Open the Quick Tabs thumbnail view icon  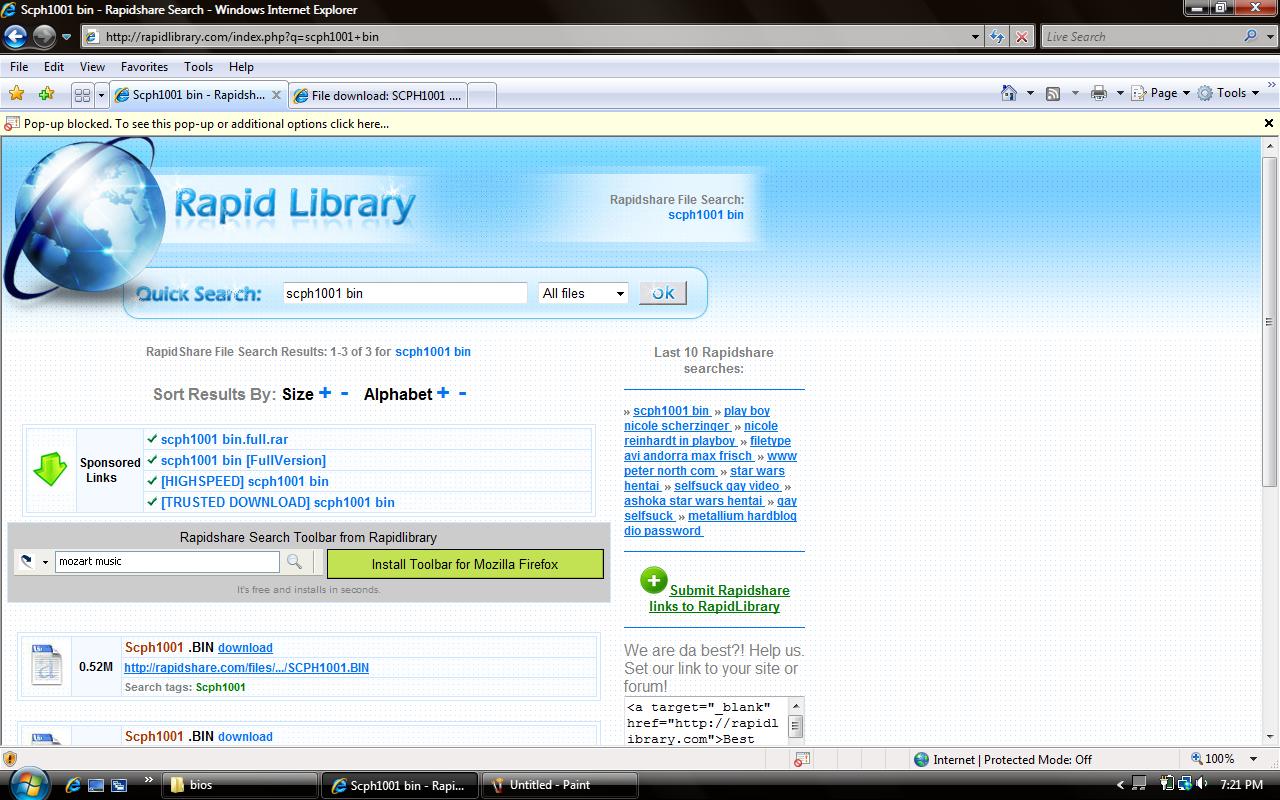coord(82,95)
